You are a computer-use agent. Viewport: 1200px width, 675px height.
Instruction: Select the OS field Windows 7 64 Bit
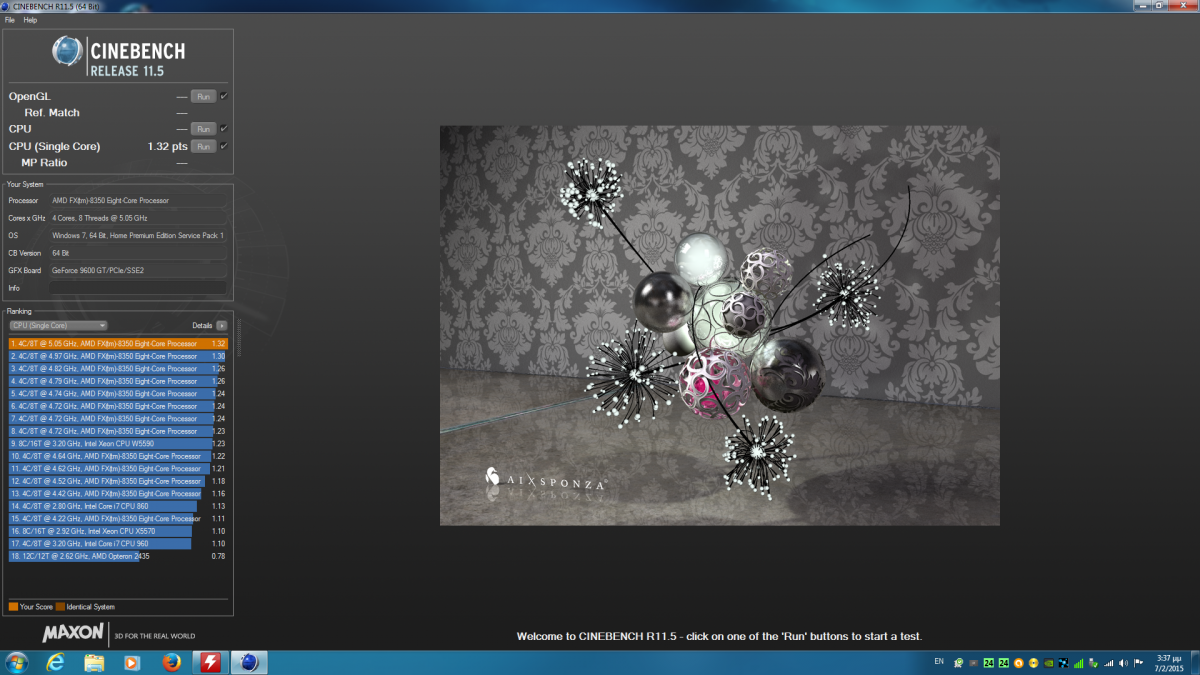(138, 235)
